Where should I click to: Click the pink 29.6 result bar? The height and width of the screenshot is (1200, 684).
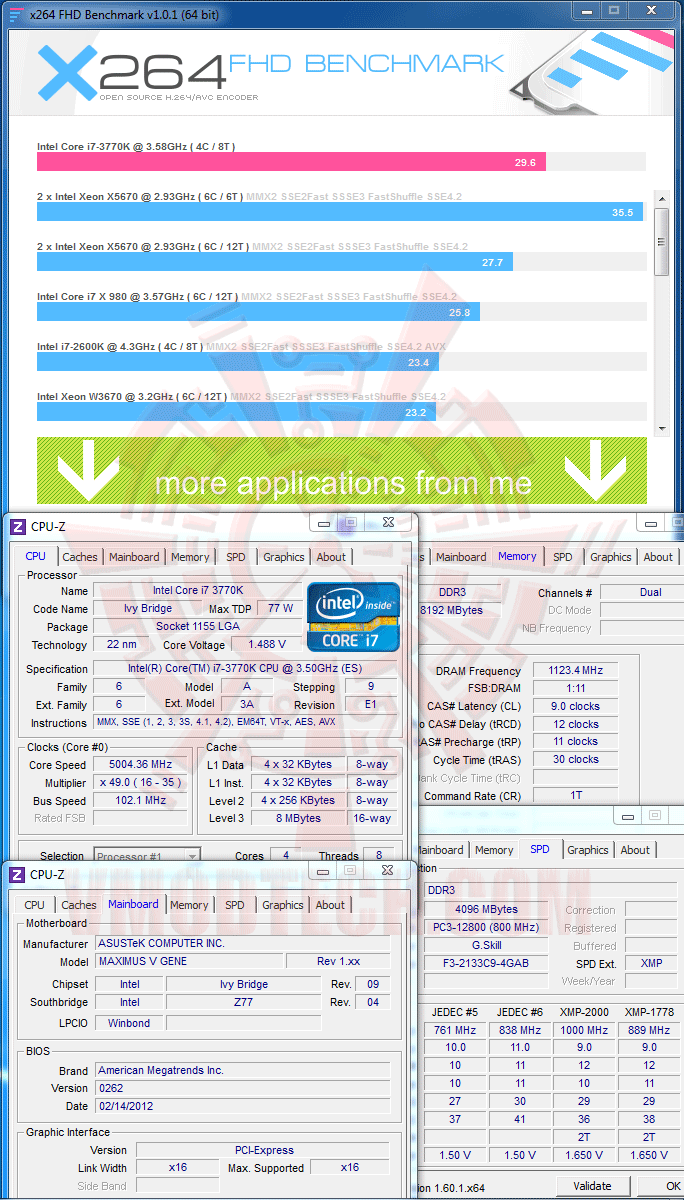tap(292, 162)
